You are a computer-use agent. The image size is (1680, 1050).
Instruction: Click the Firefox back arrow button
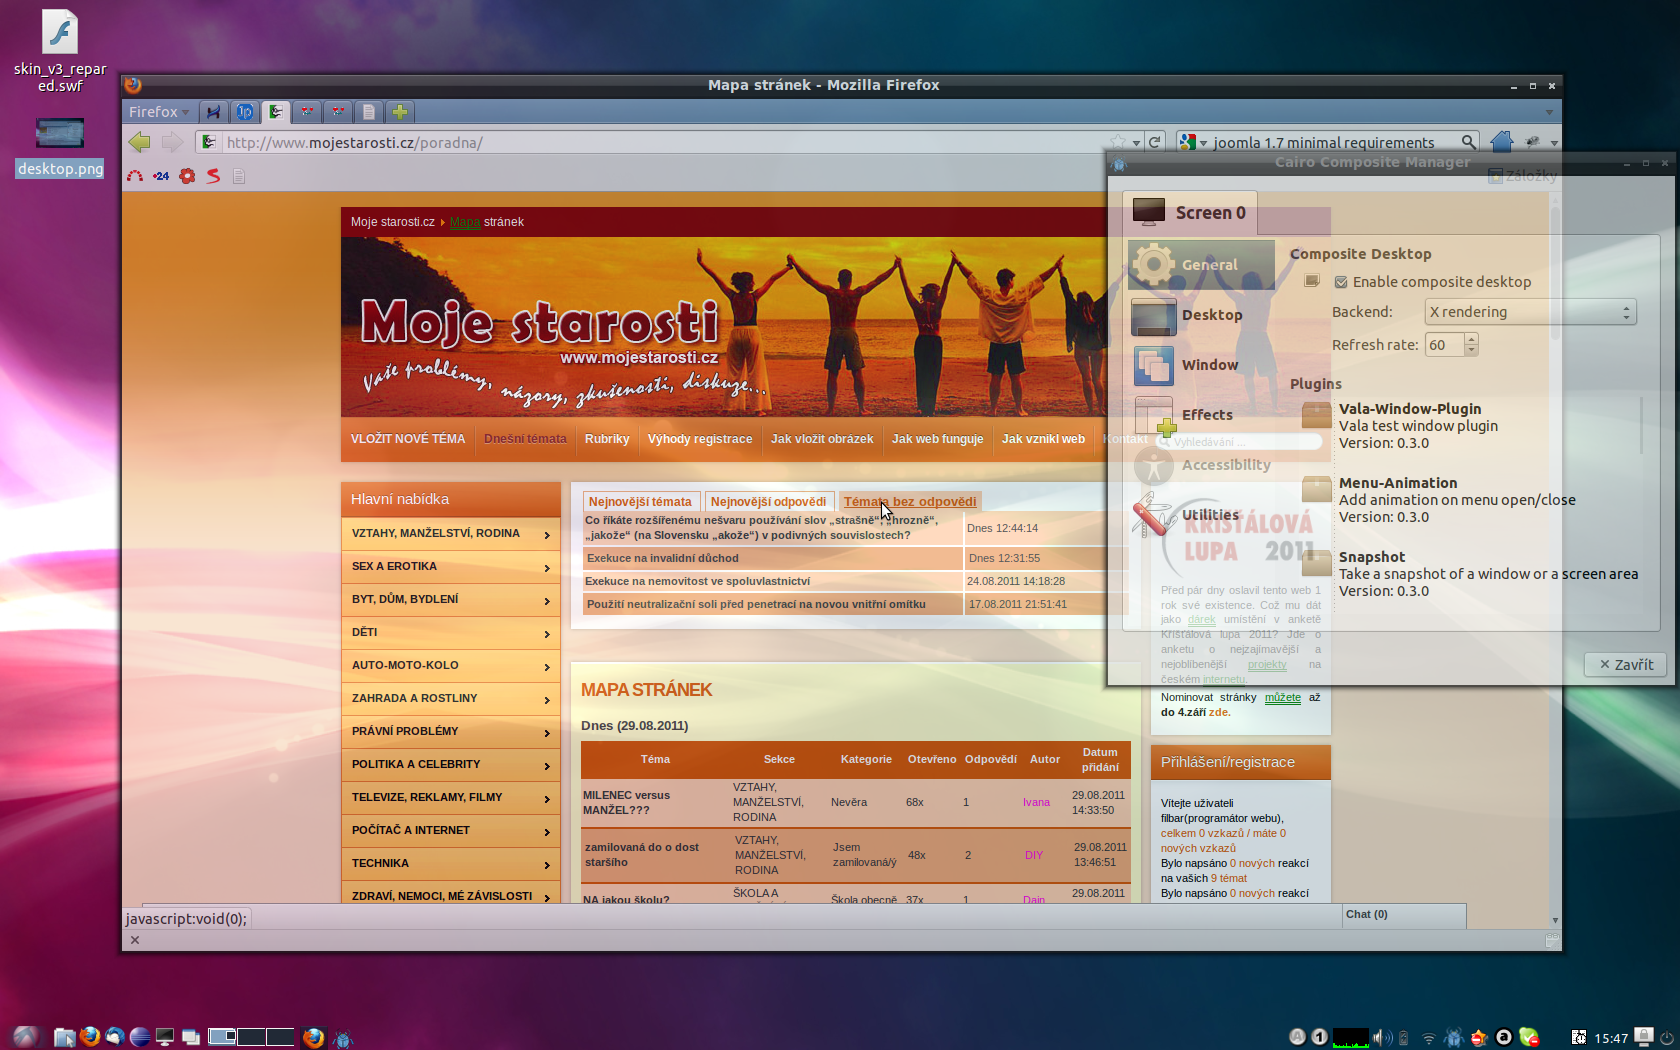pyautogui.click(x=140, y=142)
